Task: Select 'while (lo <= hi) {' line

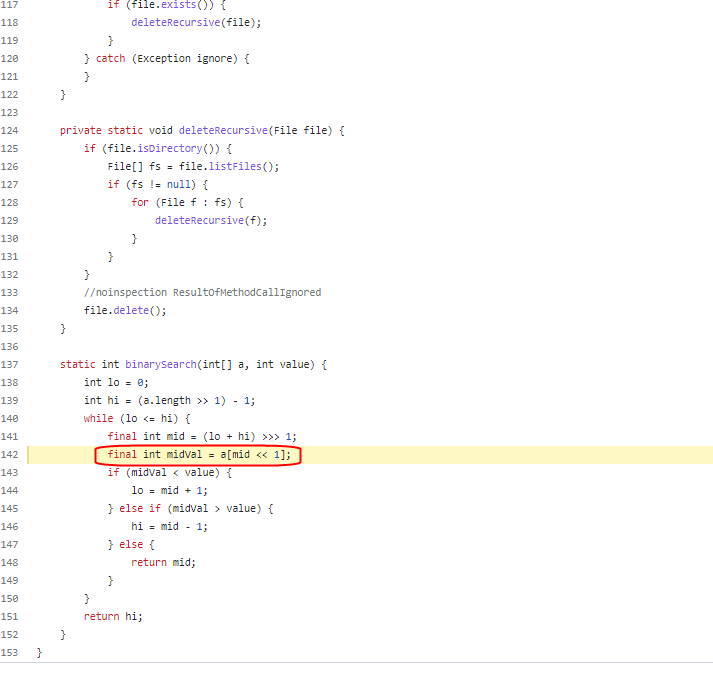Action: (x=137, y=419)
